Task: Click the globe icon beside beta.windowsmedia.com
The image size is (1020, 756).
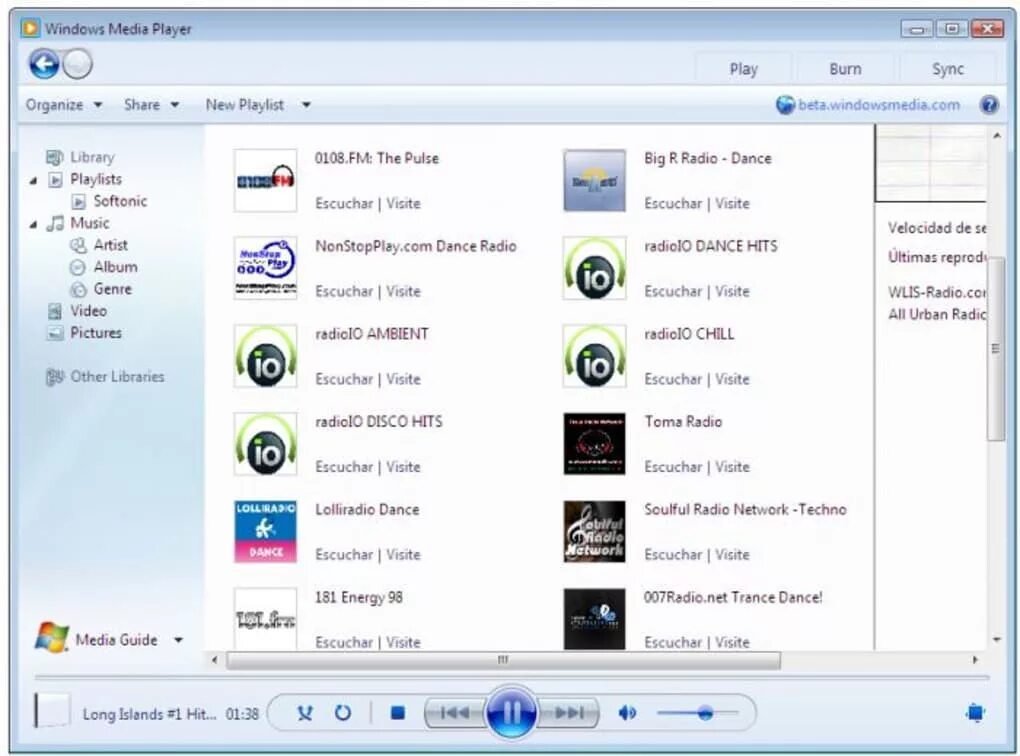Action: [785, 105]
